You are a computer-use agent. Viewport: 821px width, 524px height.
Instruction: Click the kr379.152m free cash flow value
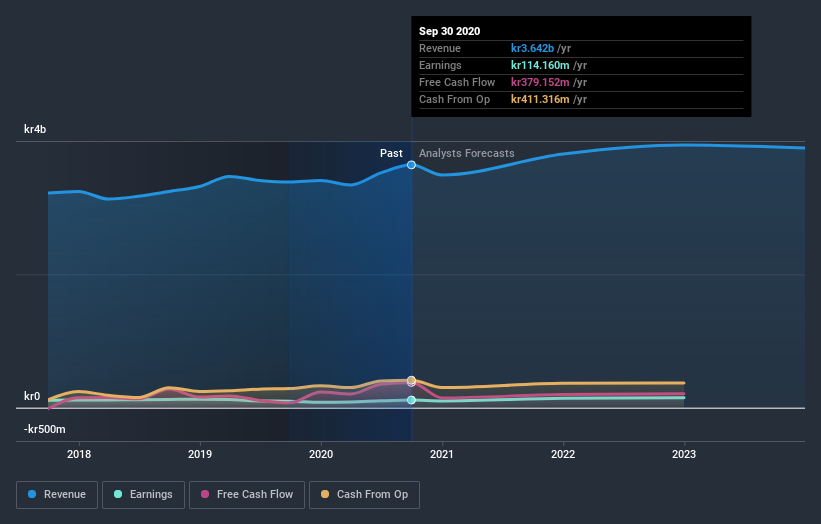(540, 82)
